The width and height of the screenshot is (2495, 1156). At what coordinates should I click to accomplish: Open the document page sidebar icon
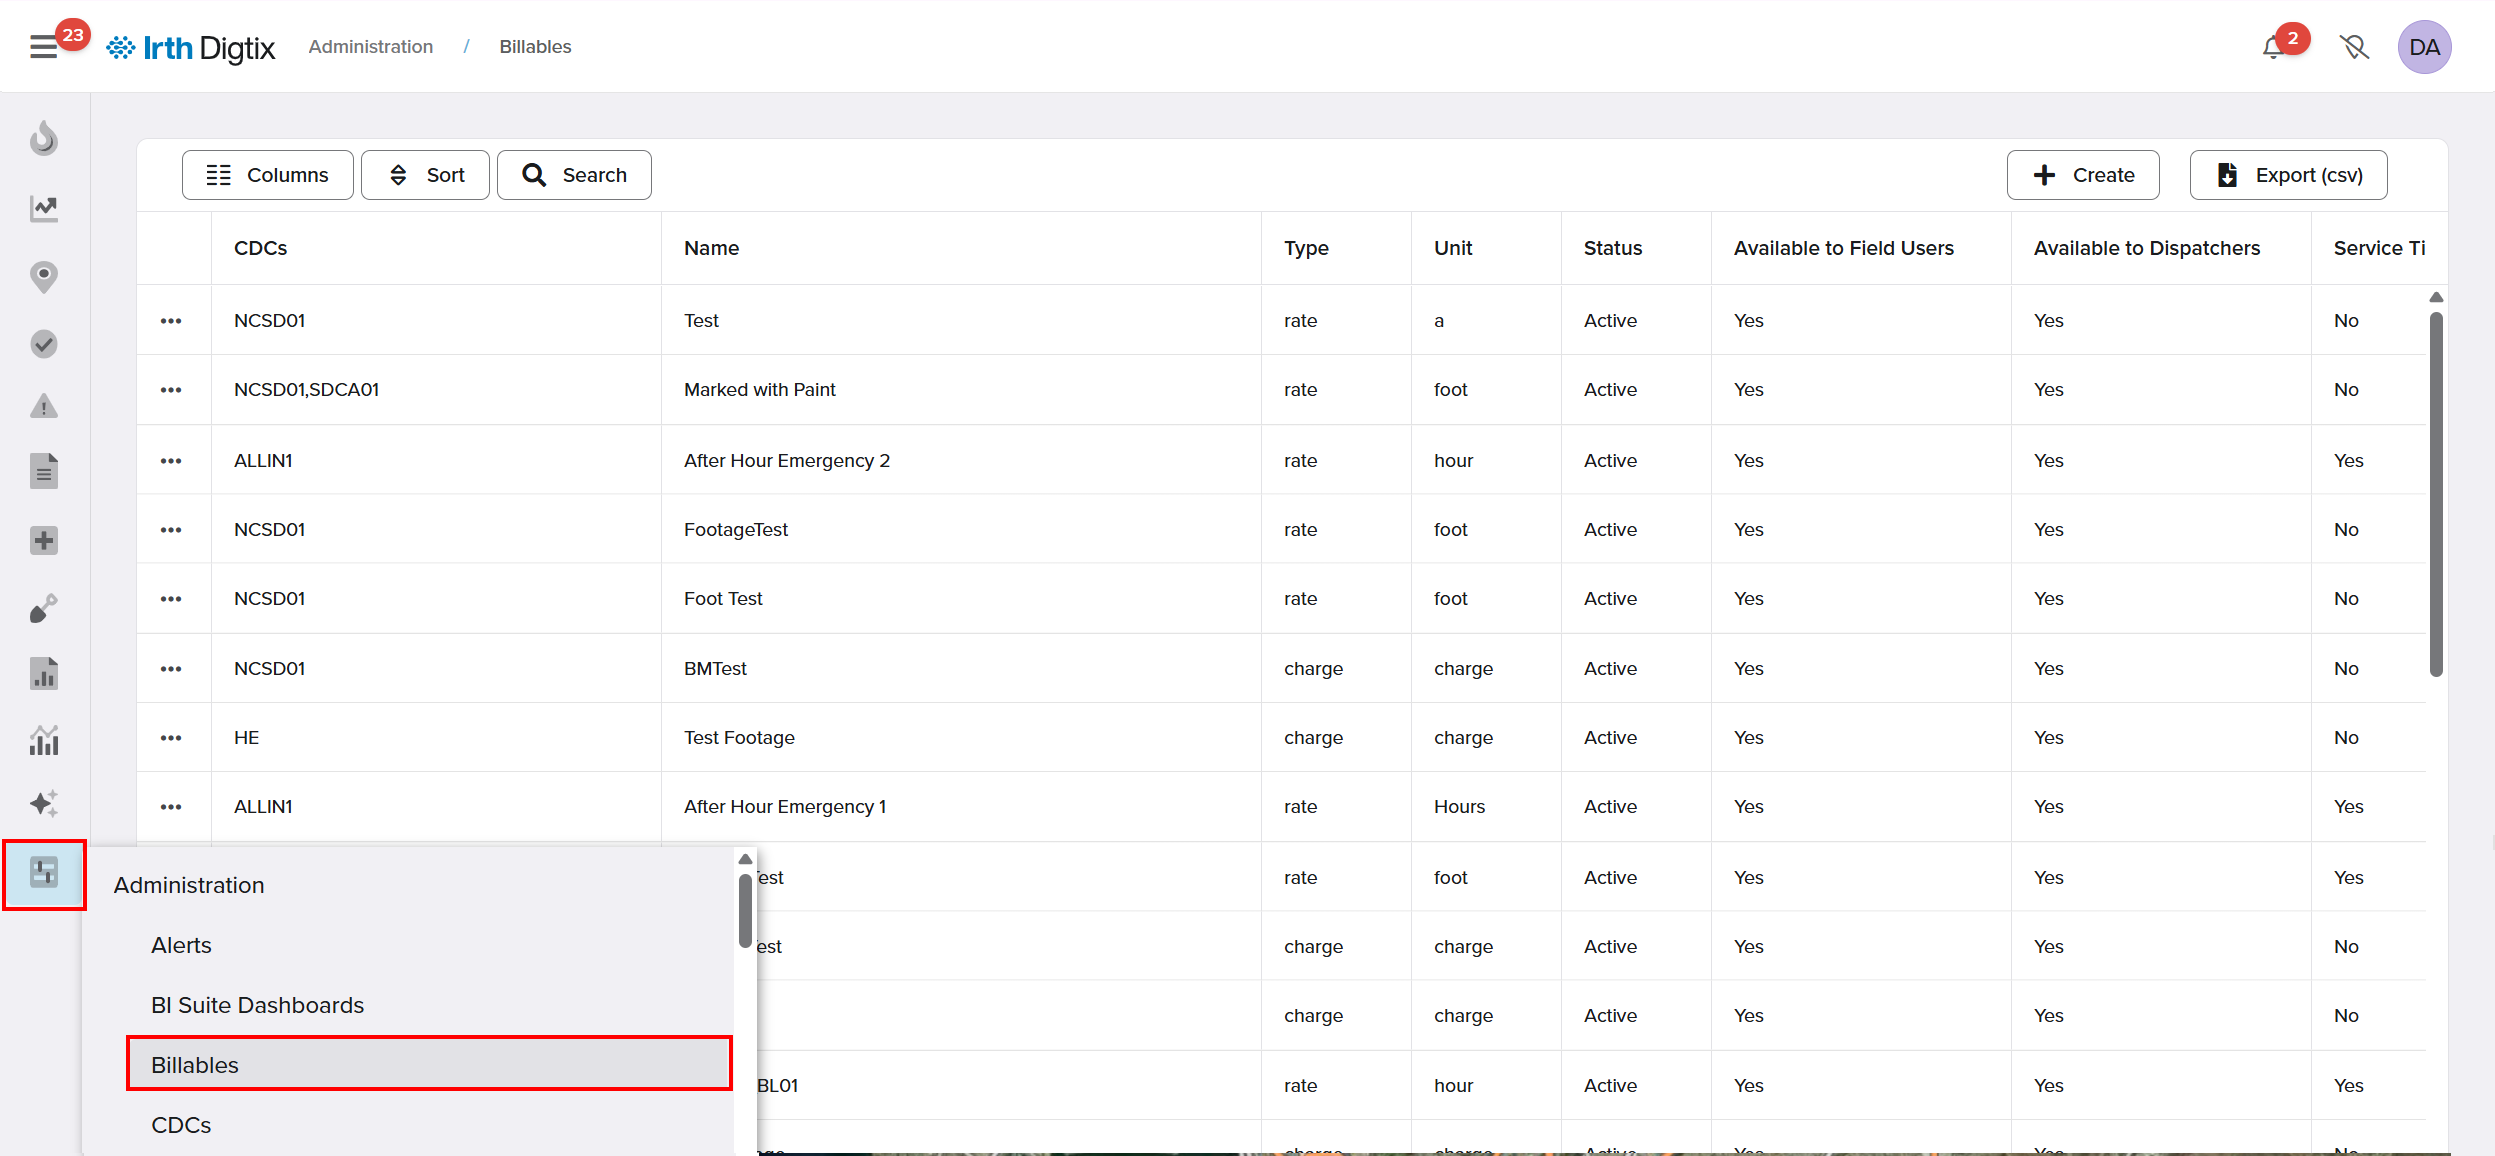click(x=44, y=471)
